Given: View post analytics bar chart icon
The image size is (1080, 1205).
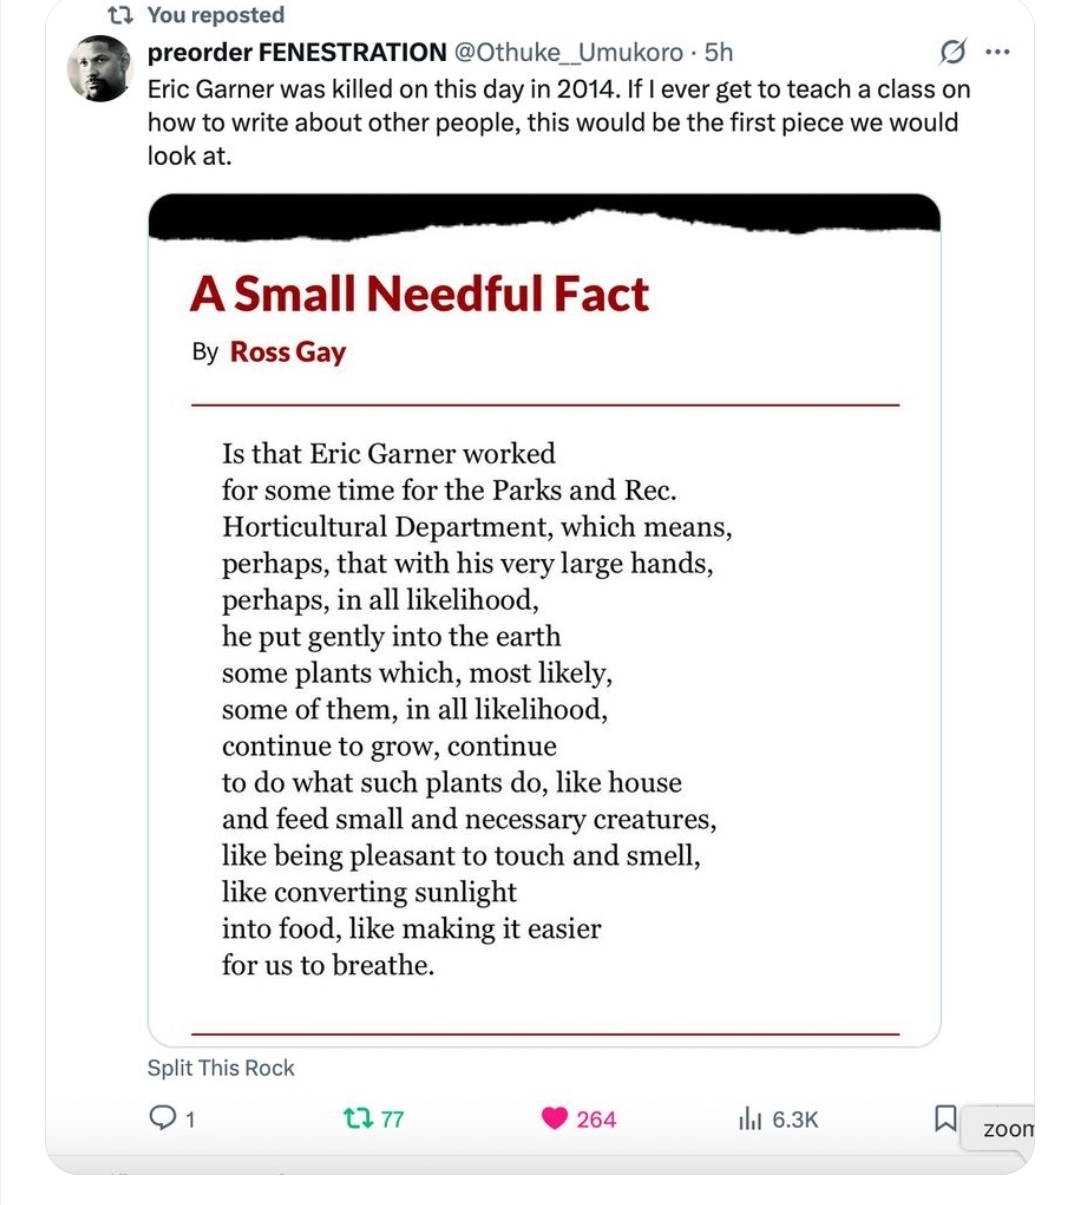Looking at the screenshot, I should (x=750, y=1119).
